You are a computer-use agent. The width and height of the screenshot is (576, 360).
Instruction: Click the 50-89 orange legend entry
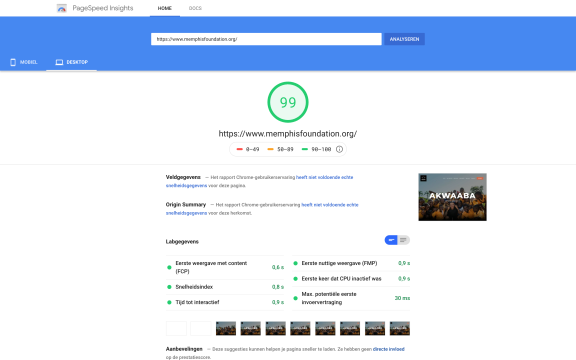pyautogui.click(x=280, y=149)
